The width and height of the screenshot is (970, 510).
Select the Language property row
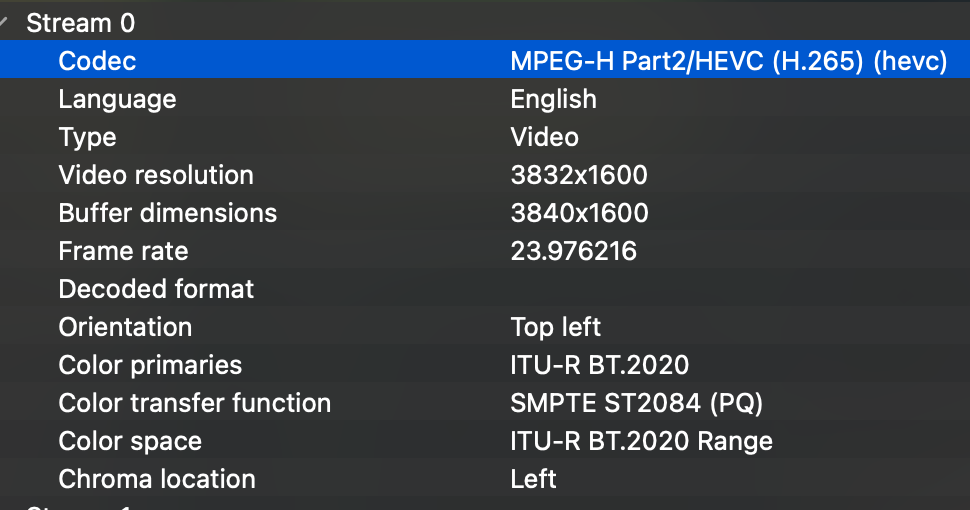pyautogui.click(x=117, y=99)
